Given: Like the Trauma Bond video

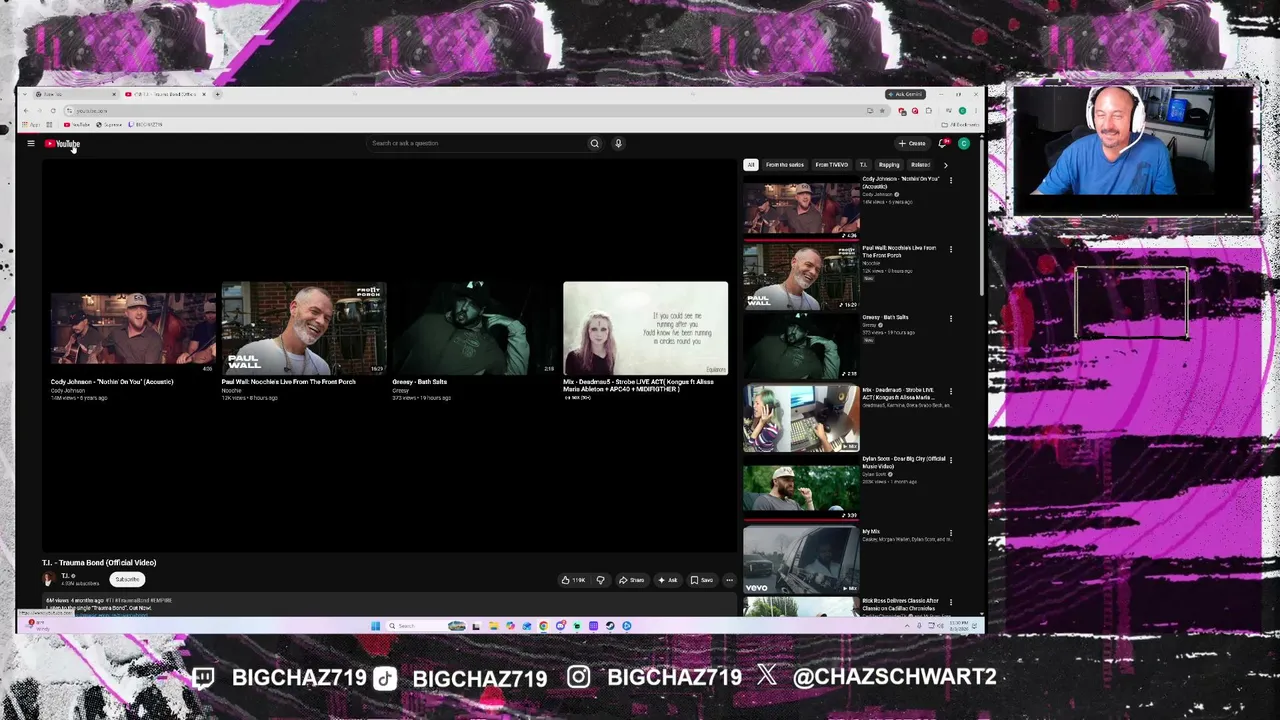Looking at the screenshot, I should [573, 580].
